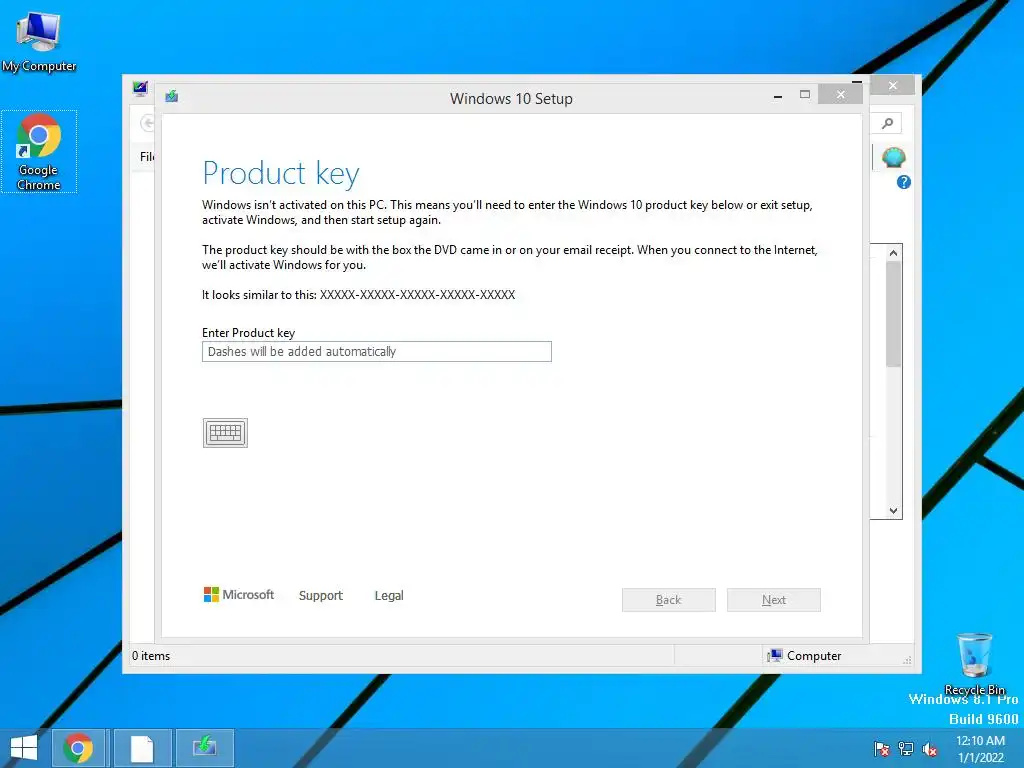
Task: Click the blue help icon in Explorer
Action: [904, 182]
